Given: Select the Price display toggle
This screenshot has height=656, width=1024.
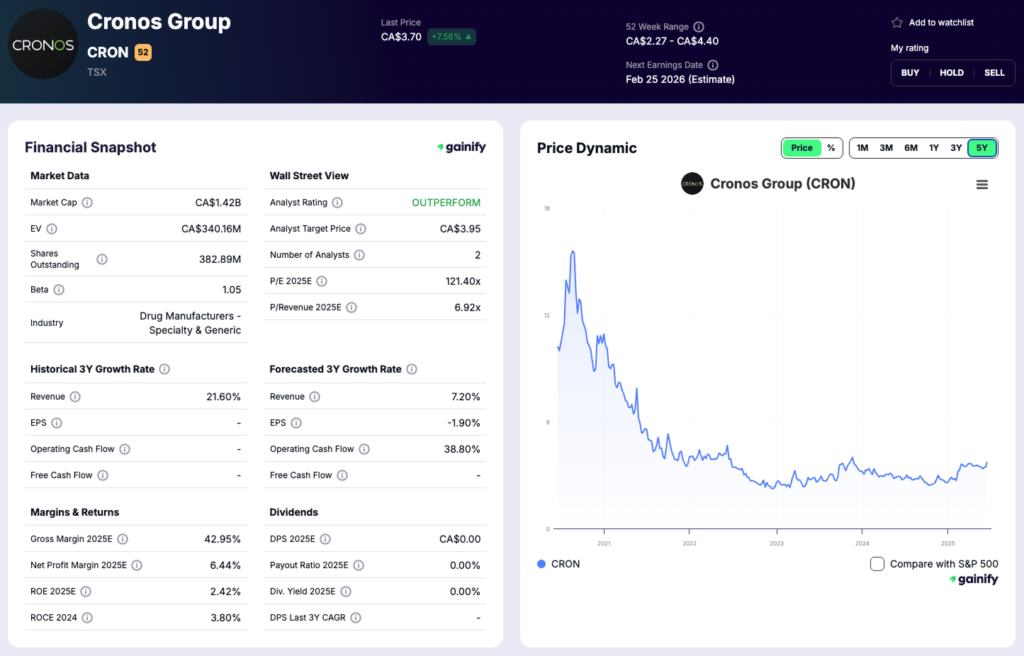Looking at the screenshot, I should pyautogui.click(x=802, y=147).
